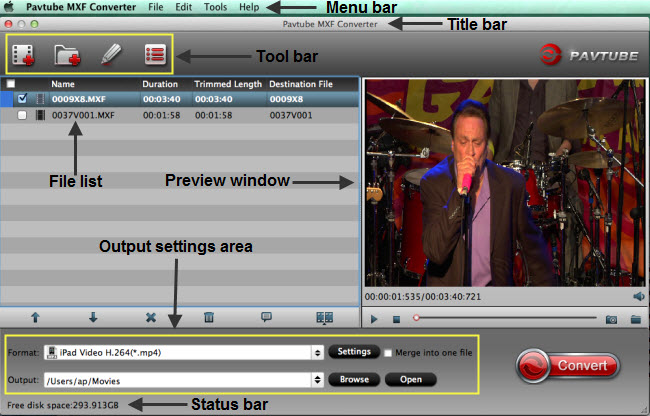650x416 pixels.
Task: Open the snapshot folder icon
Action: coord(636,319)
